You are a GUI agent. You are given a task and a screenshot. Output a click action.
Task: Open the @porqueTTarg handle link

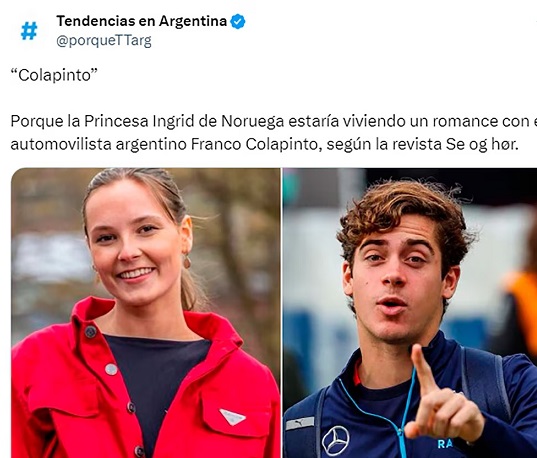click(x=104, y=41)
